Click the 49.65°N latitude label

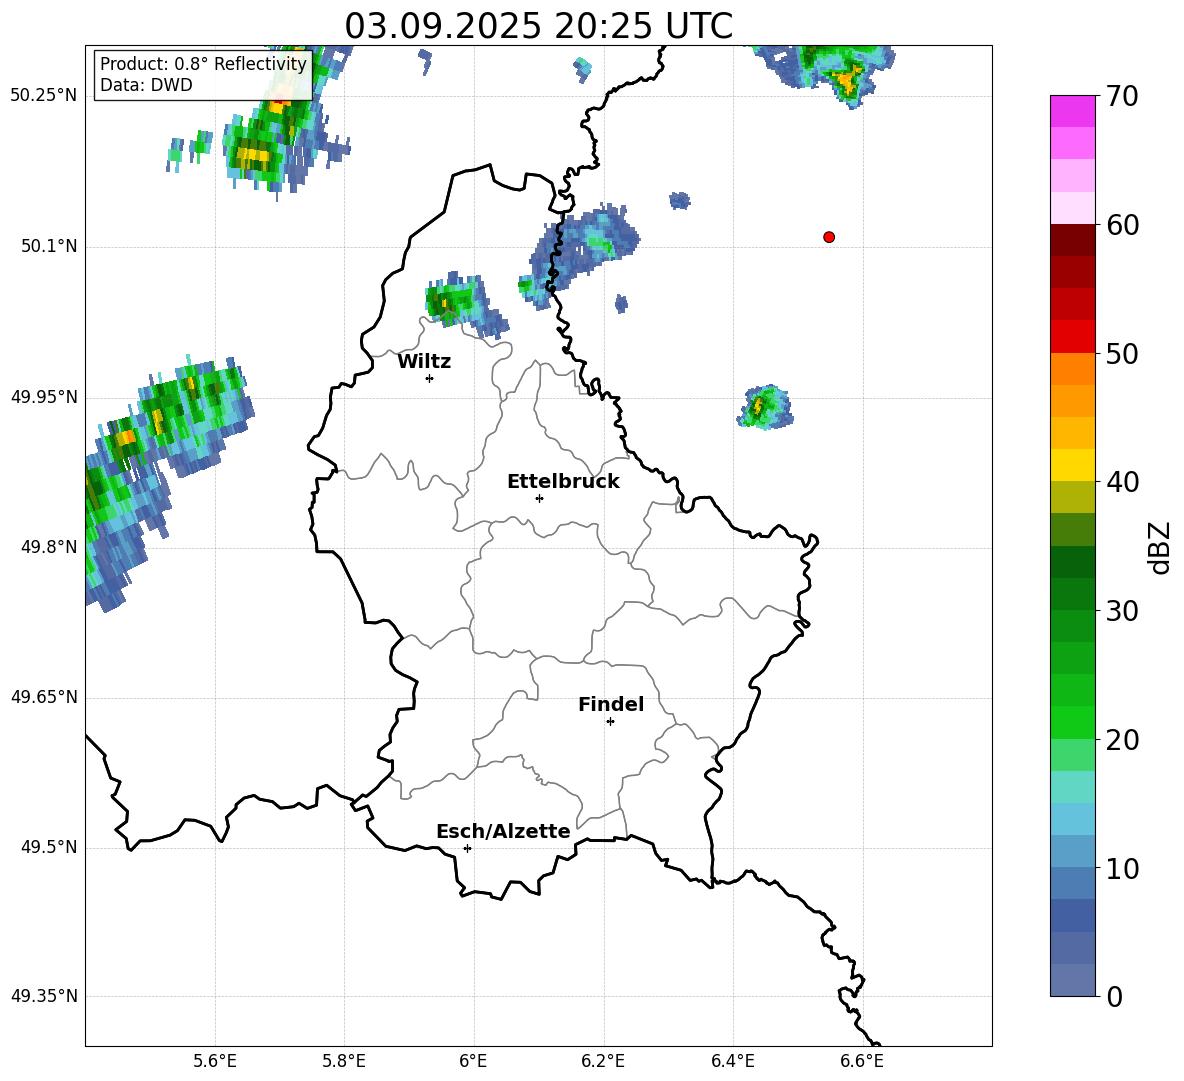pyautogui.click(x=43, y=697)
